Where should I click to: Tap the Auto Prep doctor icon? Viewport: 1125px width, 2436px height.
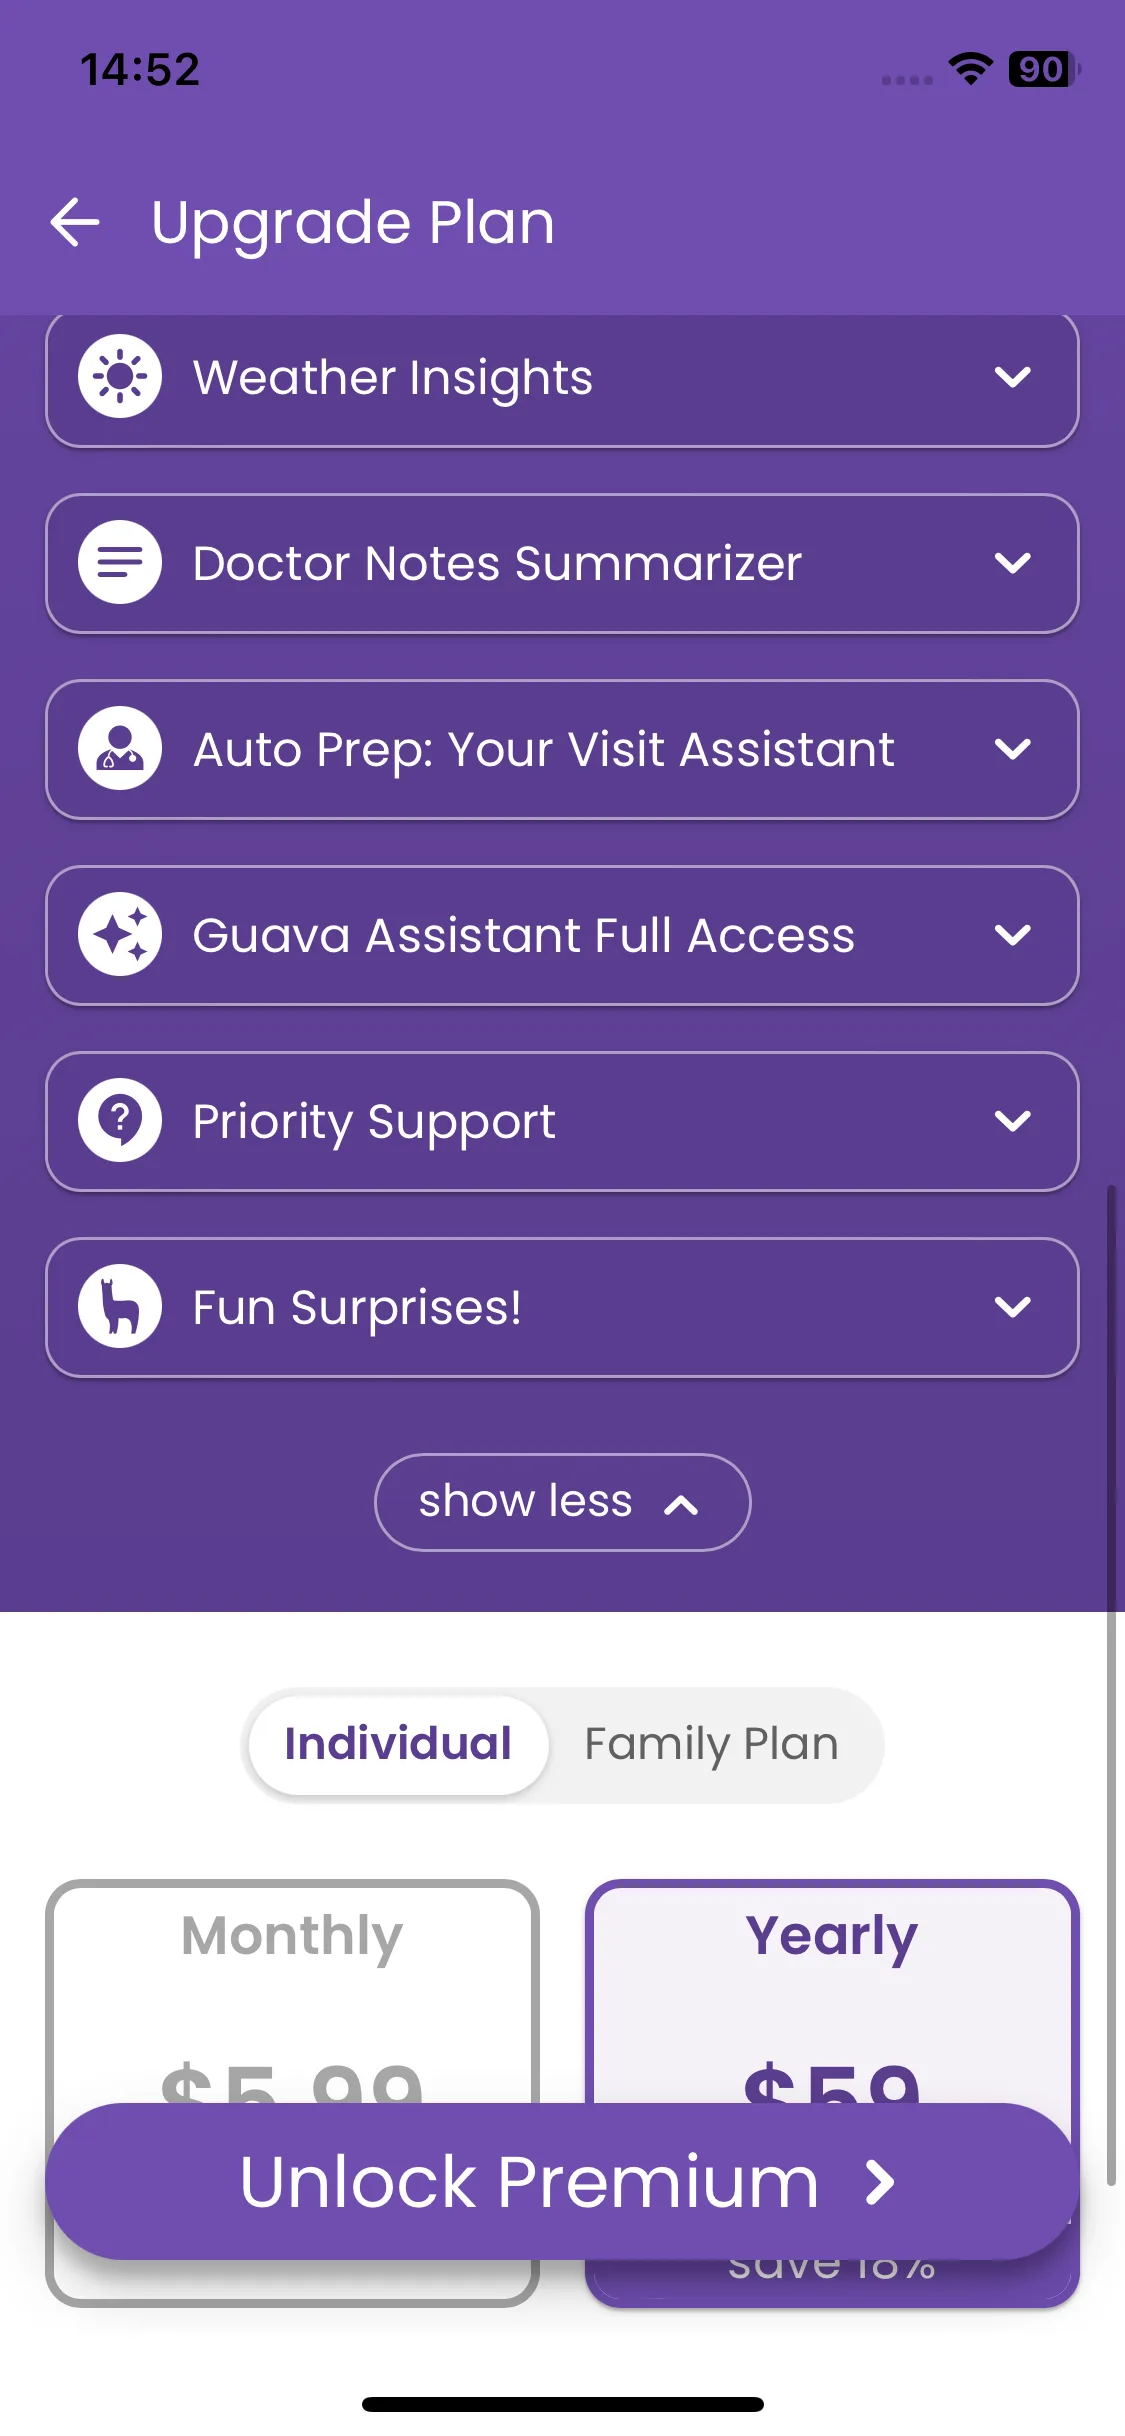120,749
